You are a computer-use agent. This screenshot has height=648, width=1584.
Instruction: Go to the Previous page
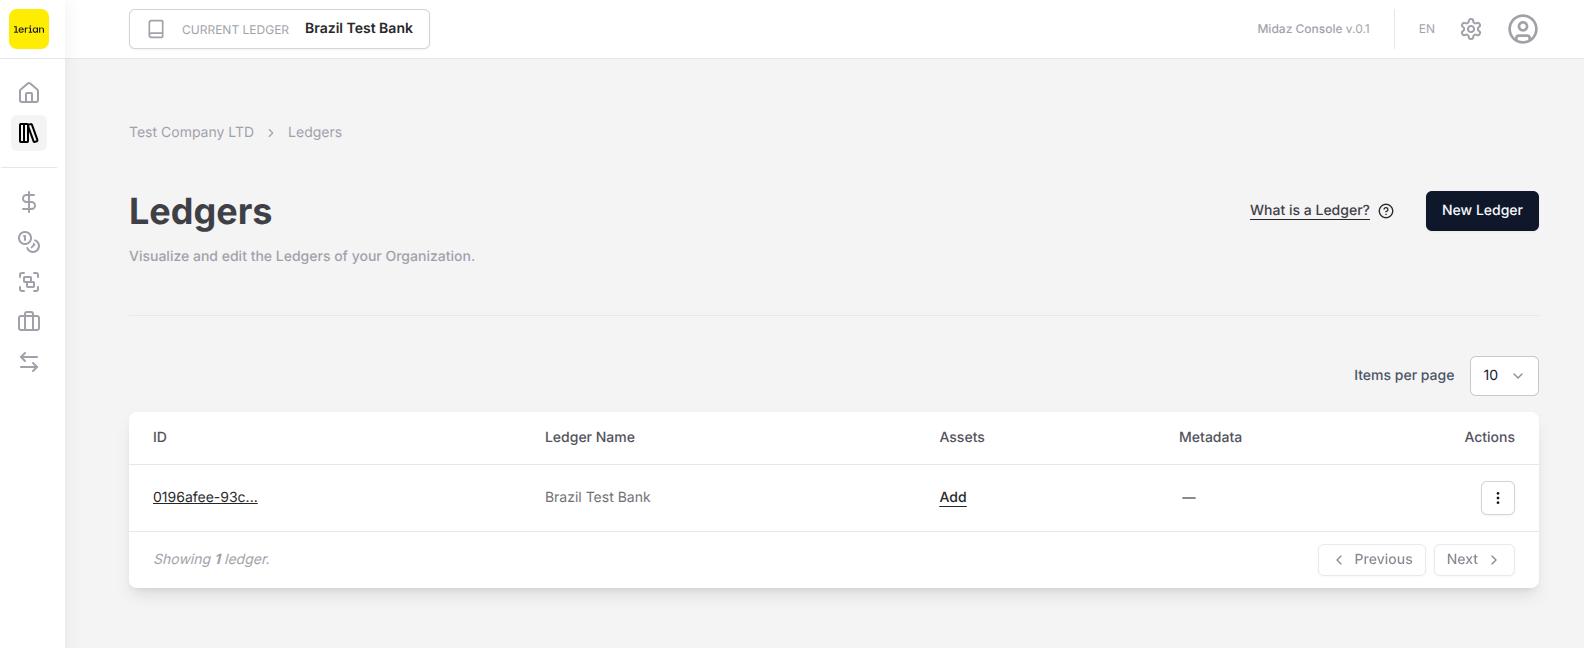point(1372,560)
